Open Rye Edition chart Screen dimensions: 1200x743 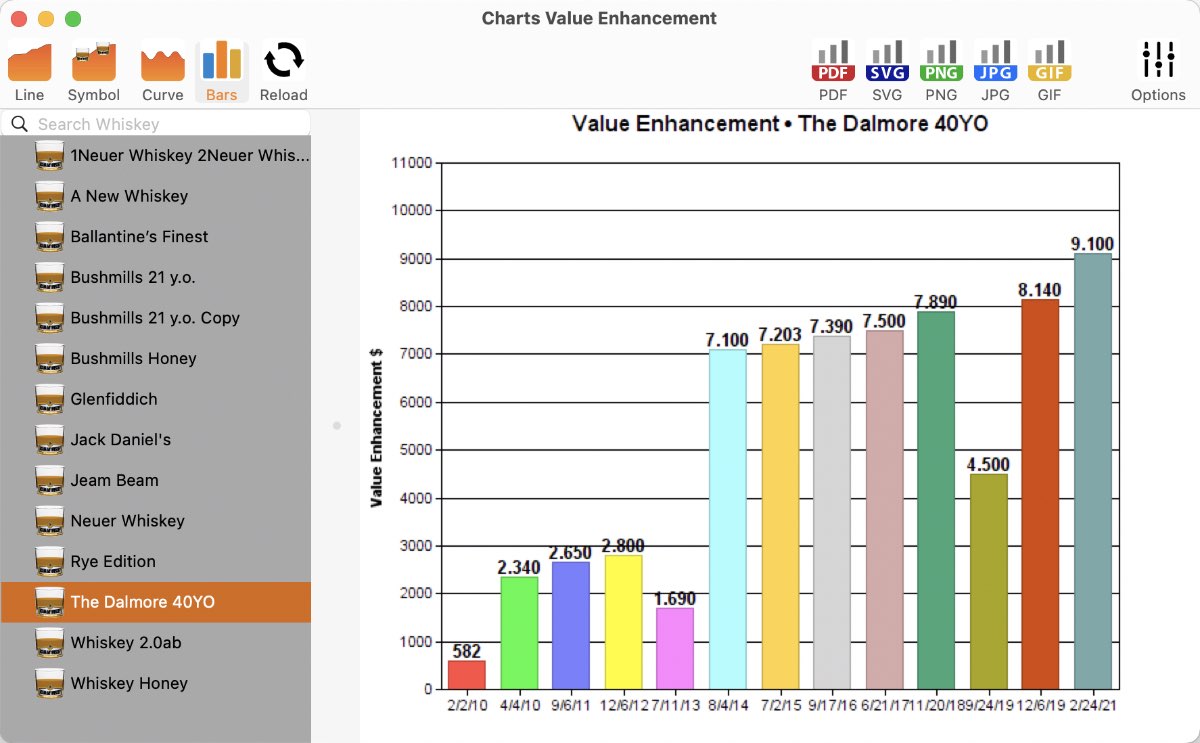[156, 561]
